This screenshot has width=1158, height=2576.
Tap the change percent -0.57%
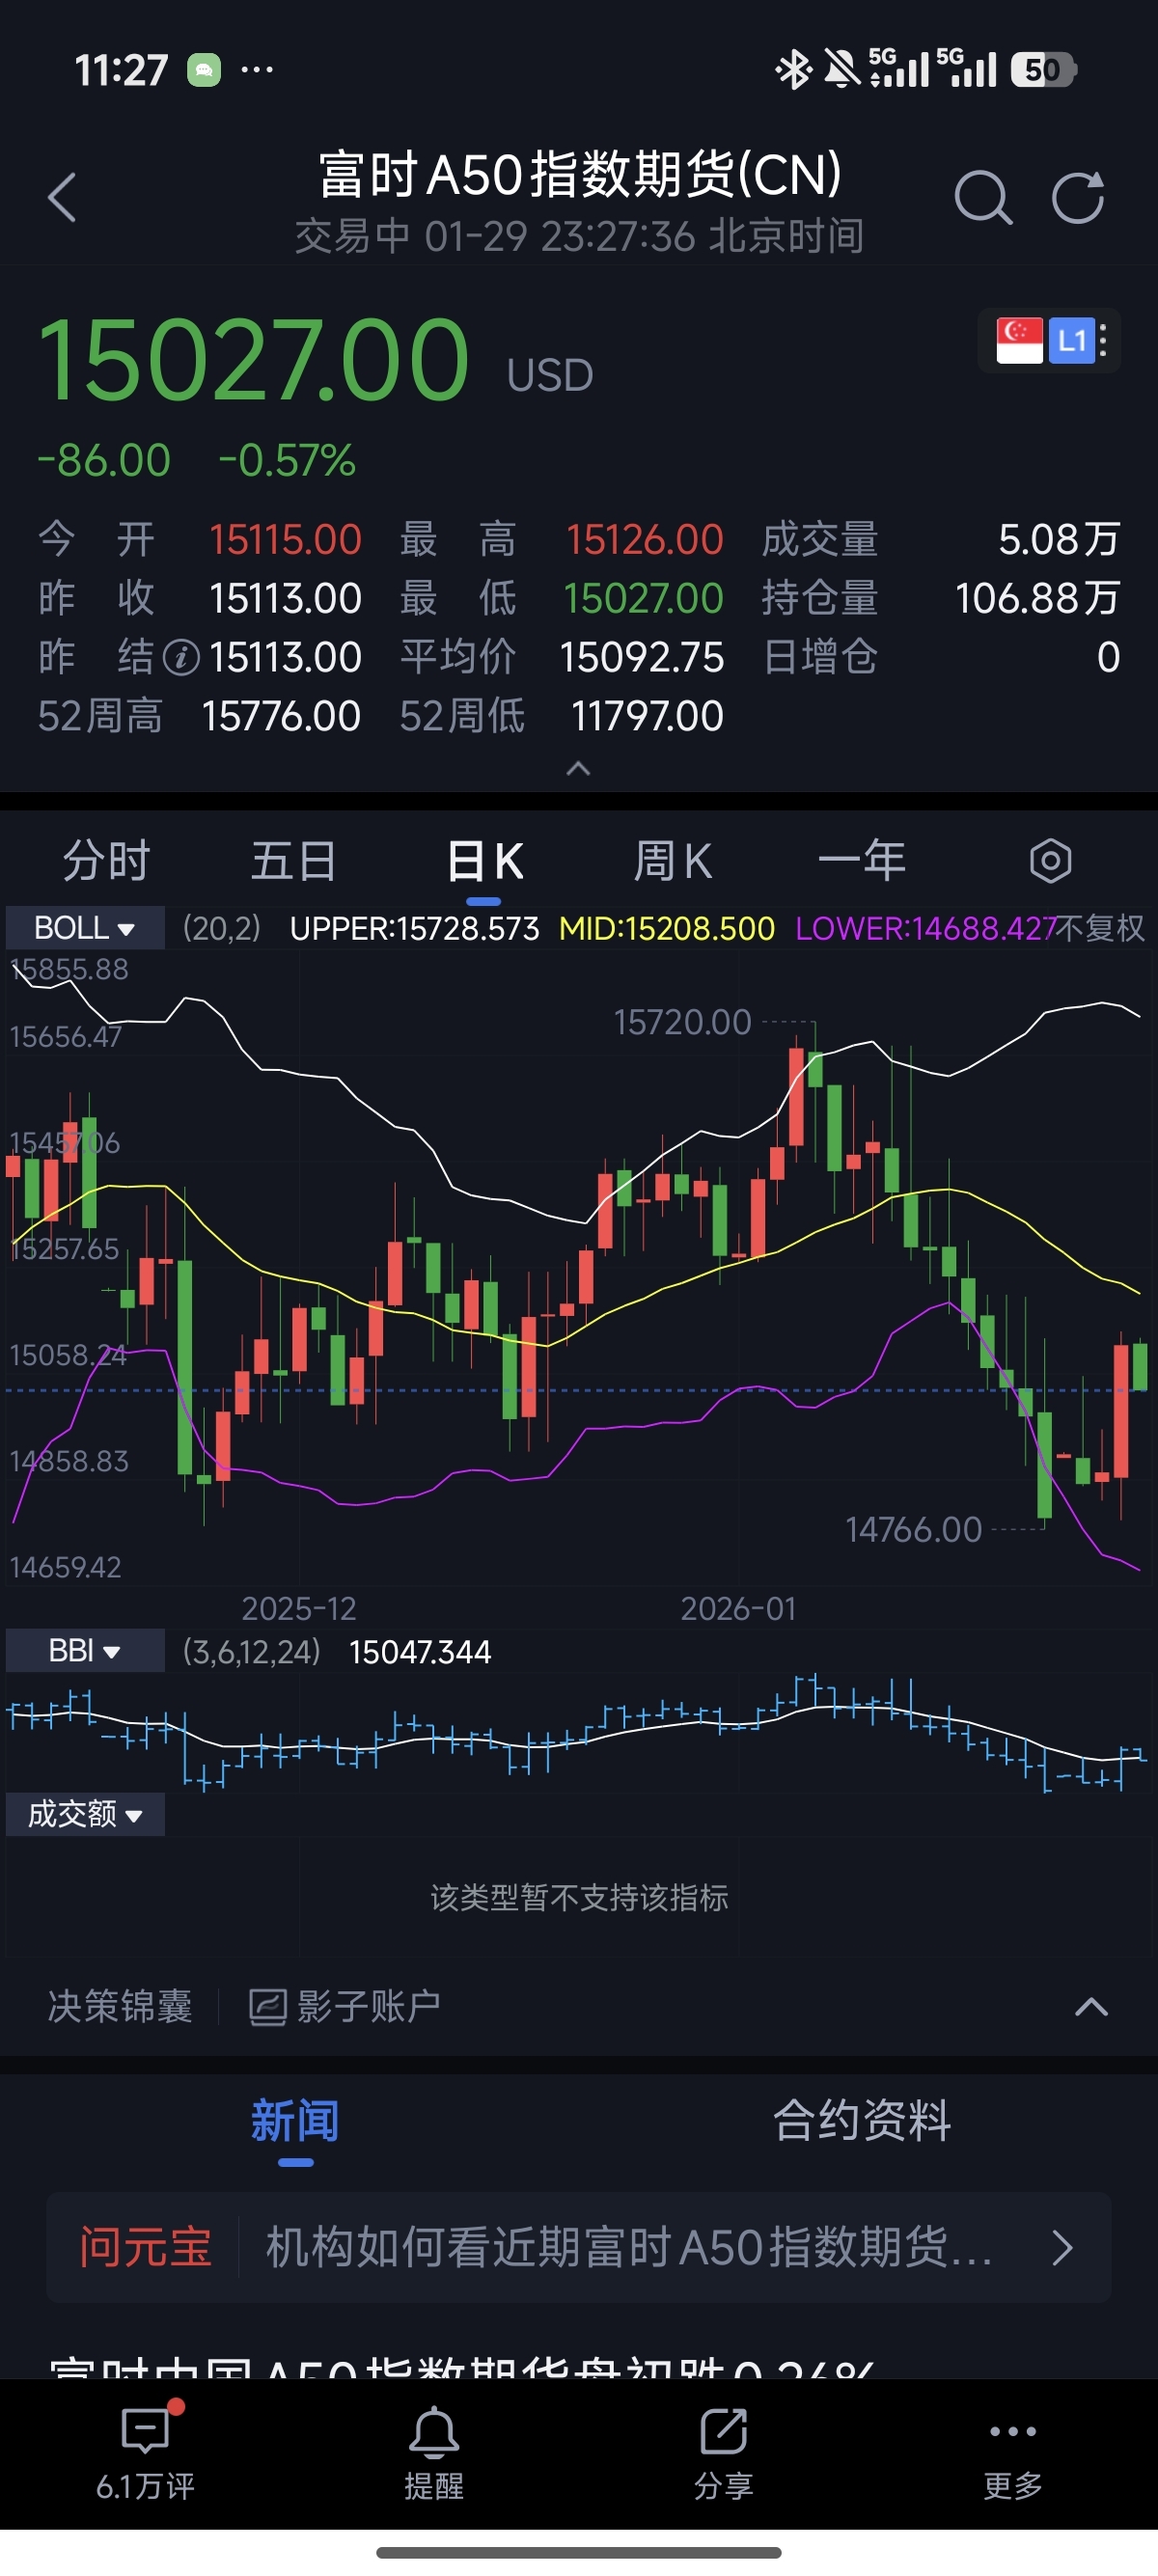(x=287, y=461)
